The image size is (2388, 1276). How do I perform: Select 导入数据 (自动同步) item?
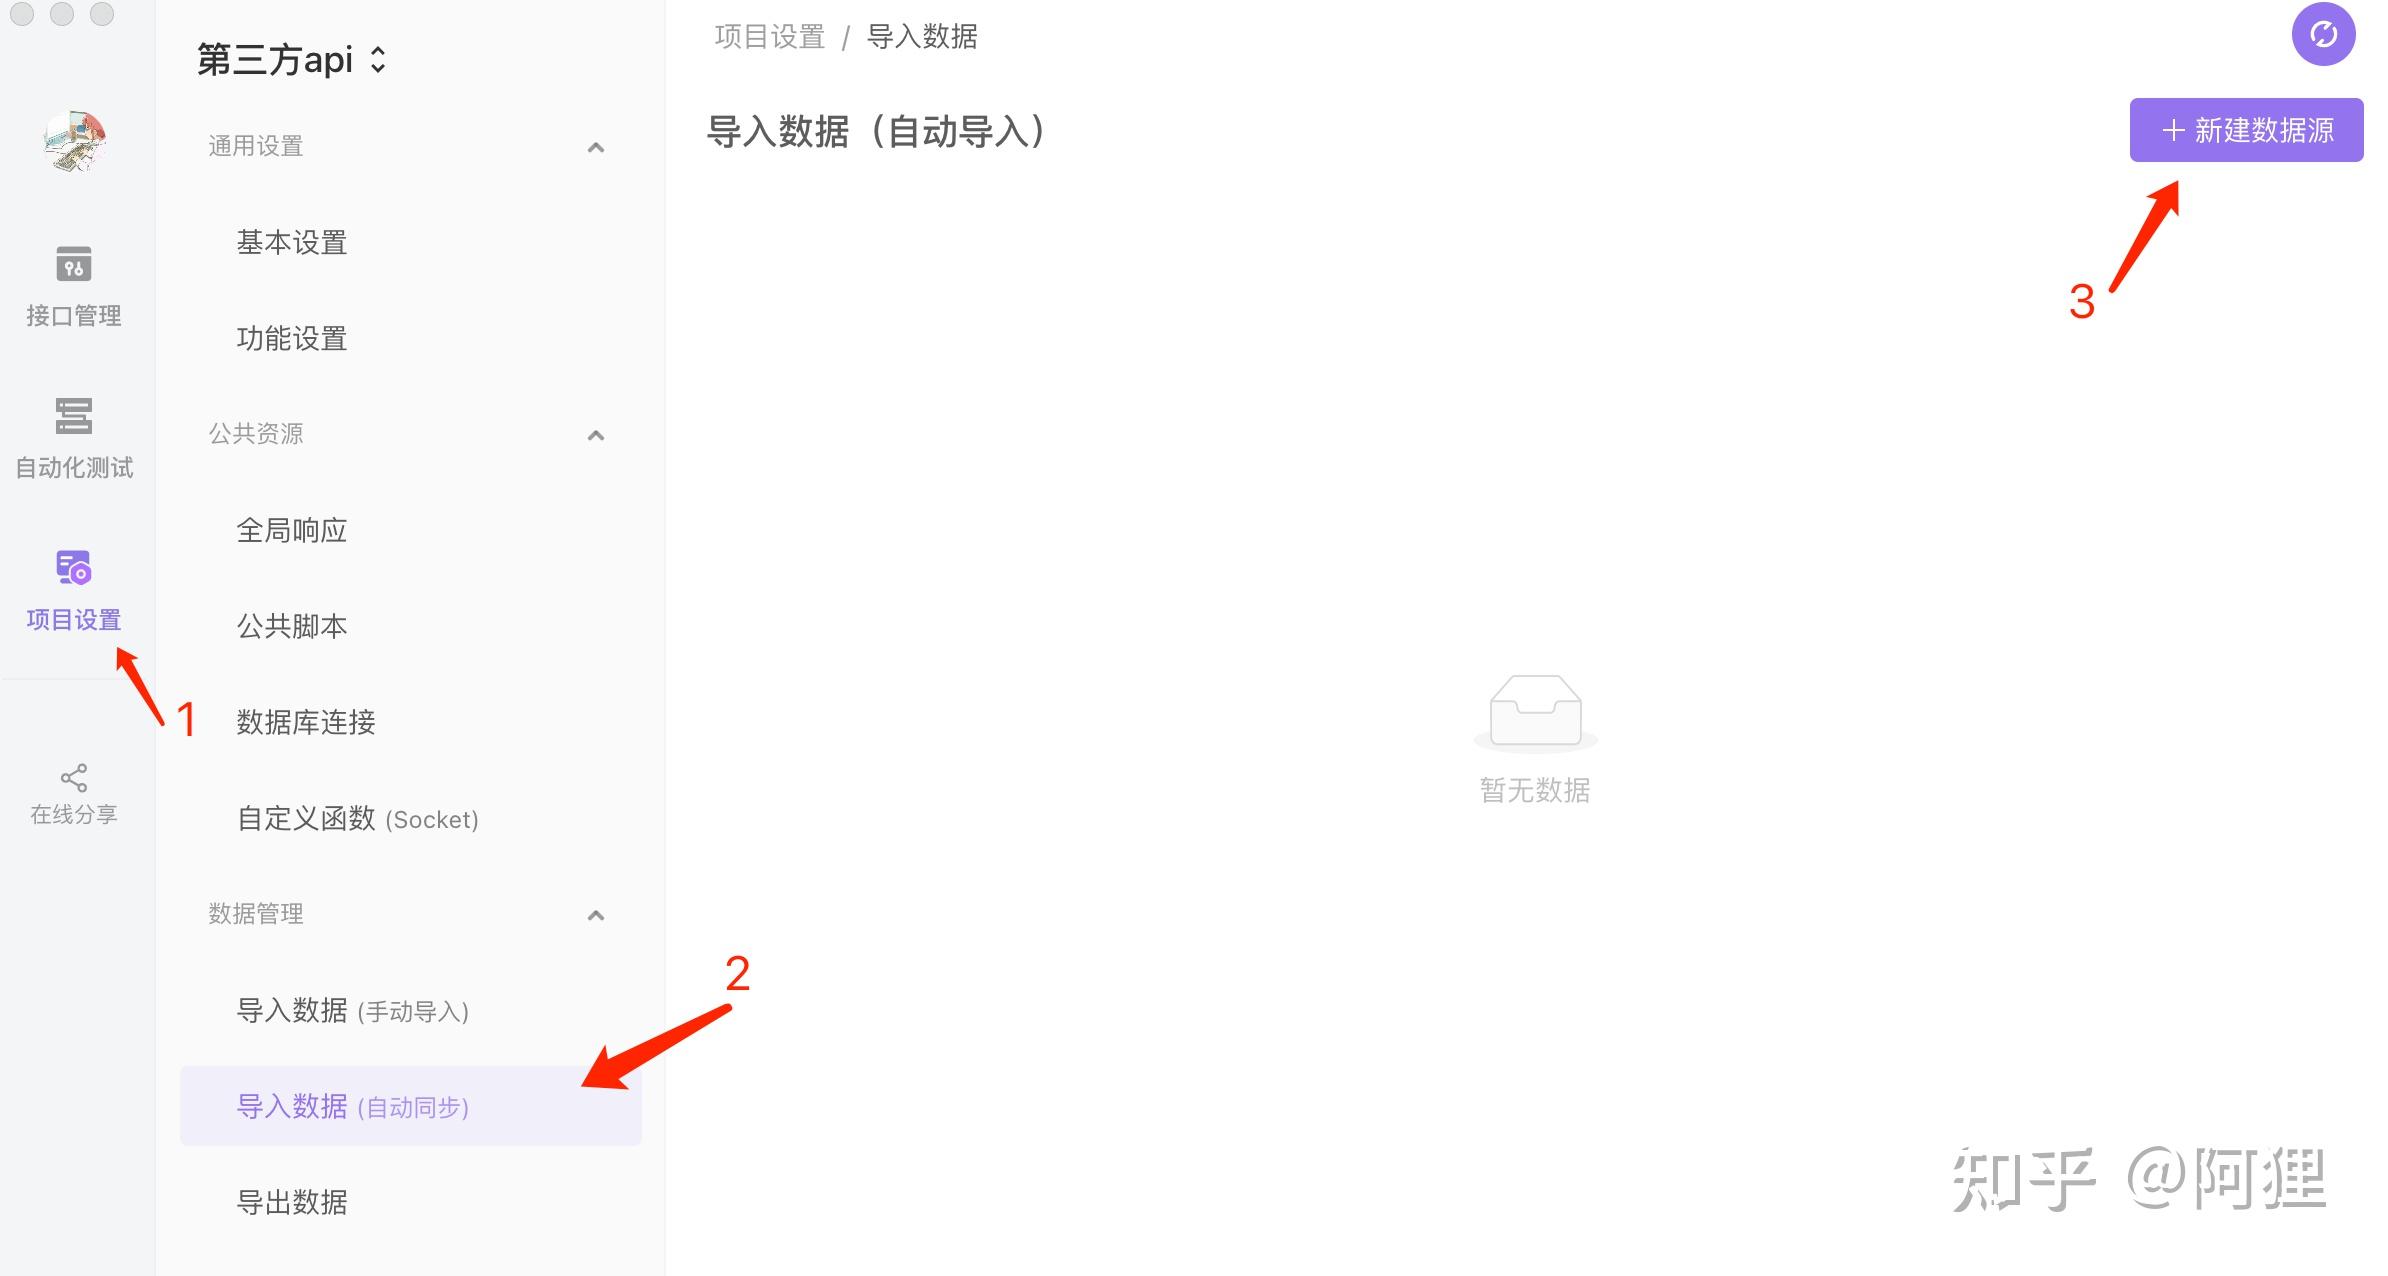[x=410, y=1106]
